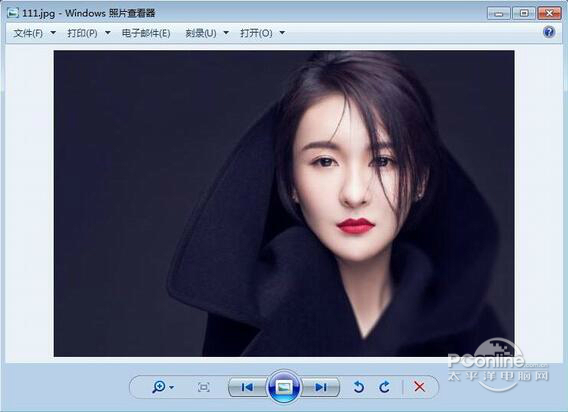Click the actual size fit icon
568x412 pixels.
tap(204, 387)
